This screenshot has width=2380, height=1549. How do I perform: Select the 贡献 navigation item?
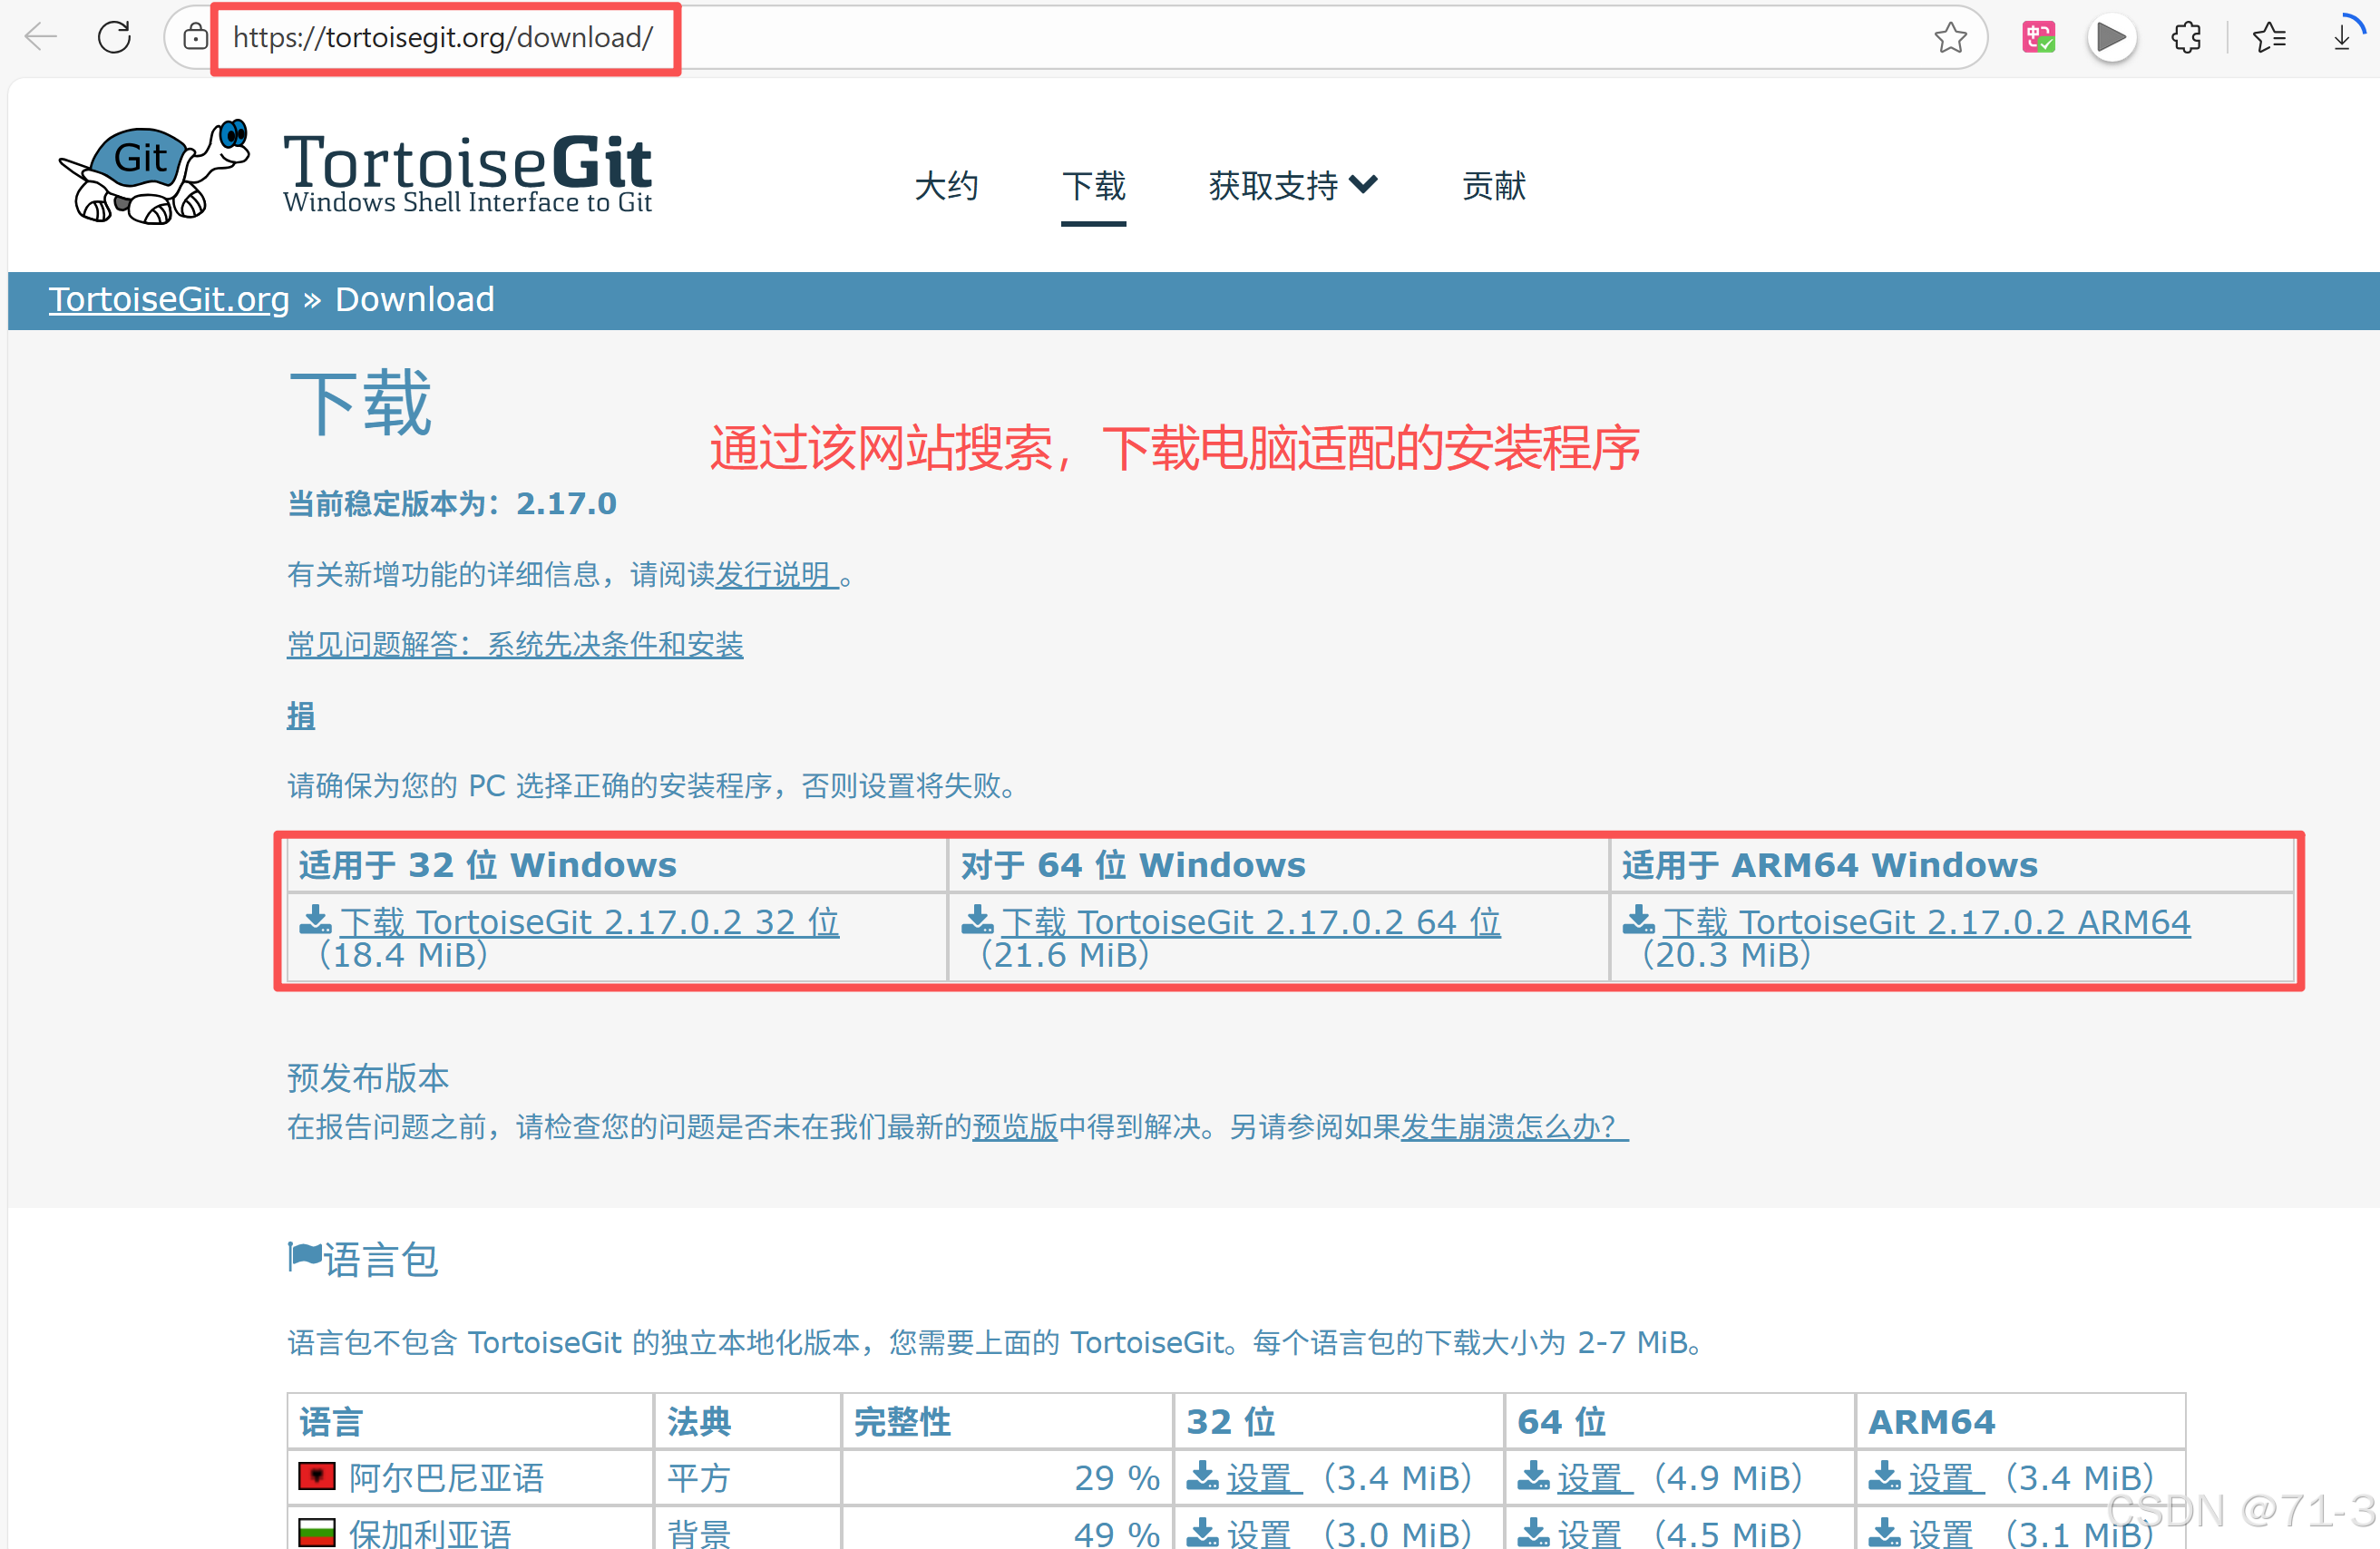point(1493,186)
